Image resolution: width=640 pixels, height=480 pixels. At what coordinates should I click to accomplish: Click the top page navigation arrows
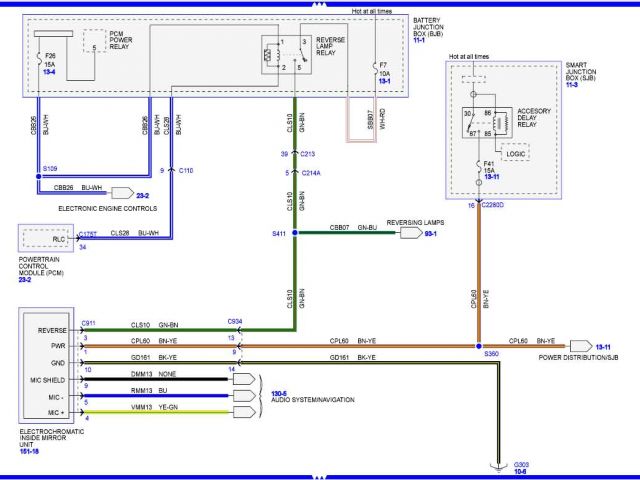point(320,5)
